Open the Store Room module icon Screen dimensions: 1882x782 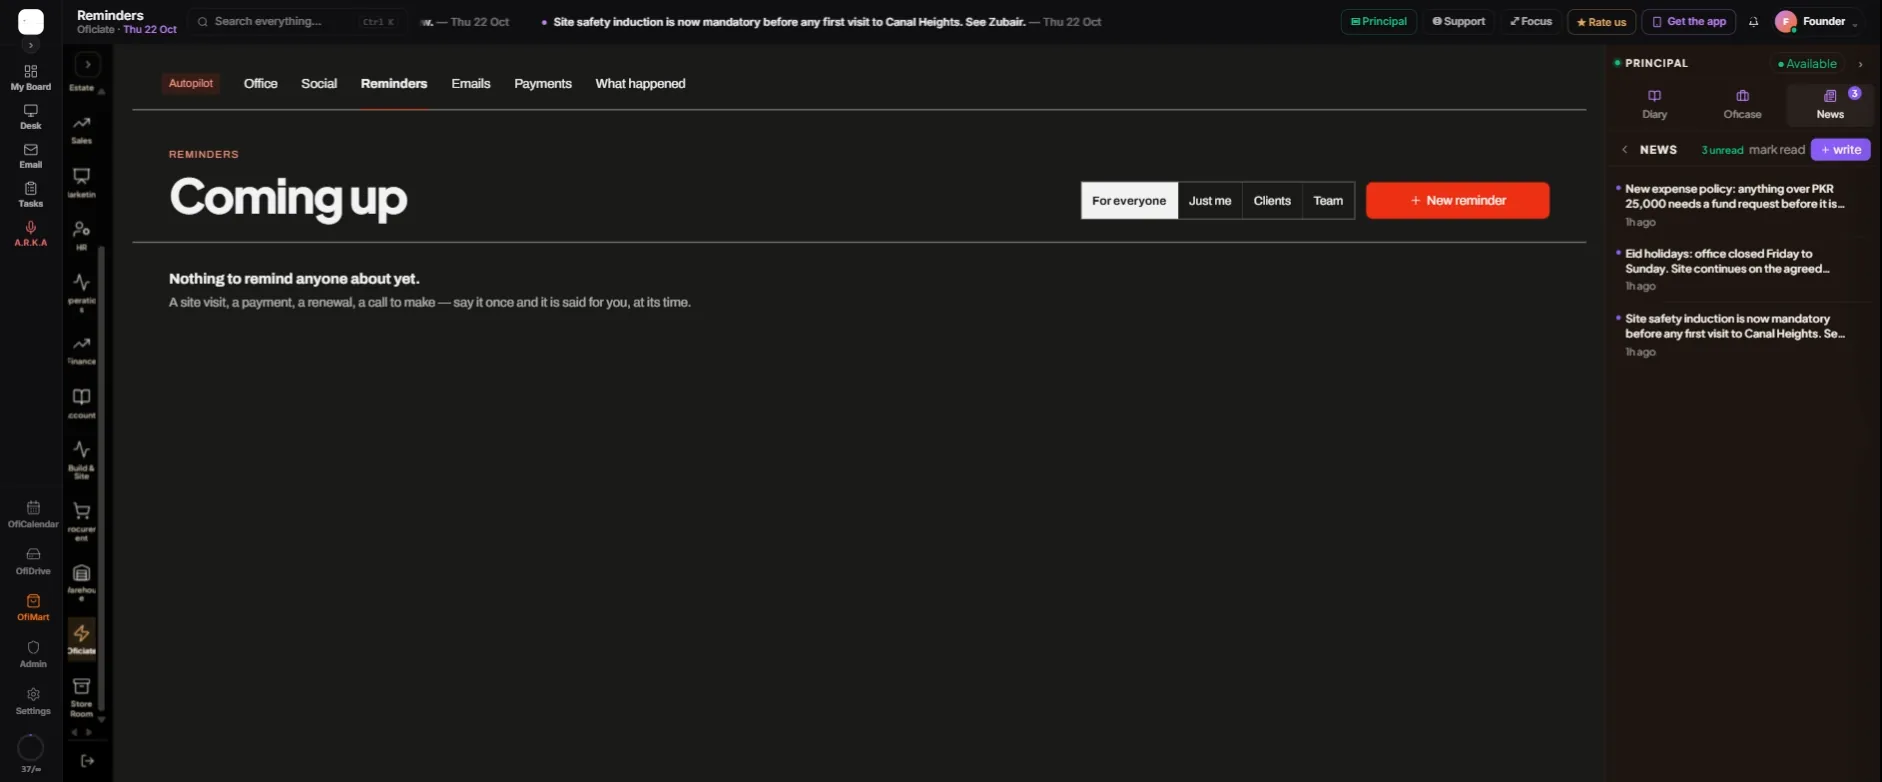coord(82,698)
